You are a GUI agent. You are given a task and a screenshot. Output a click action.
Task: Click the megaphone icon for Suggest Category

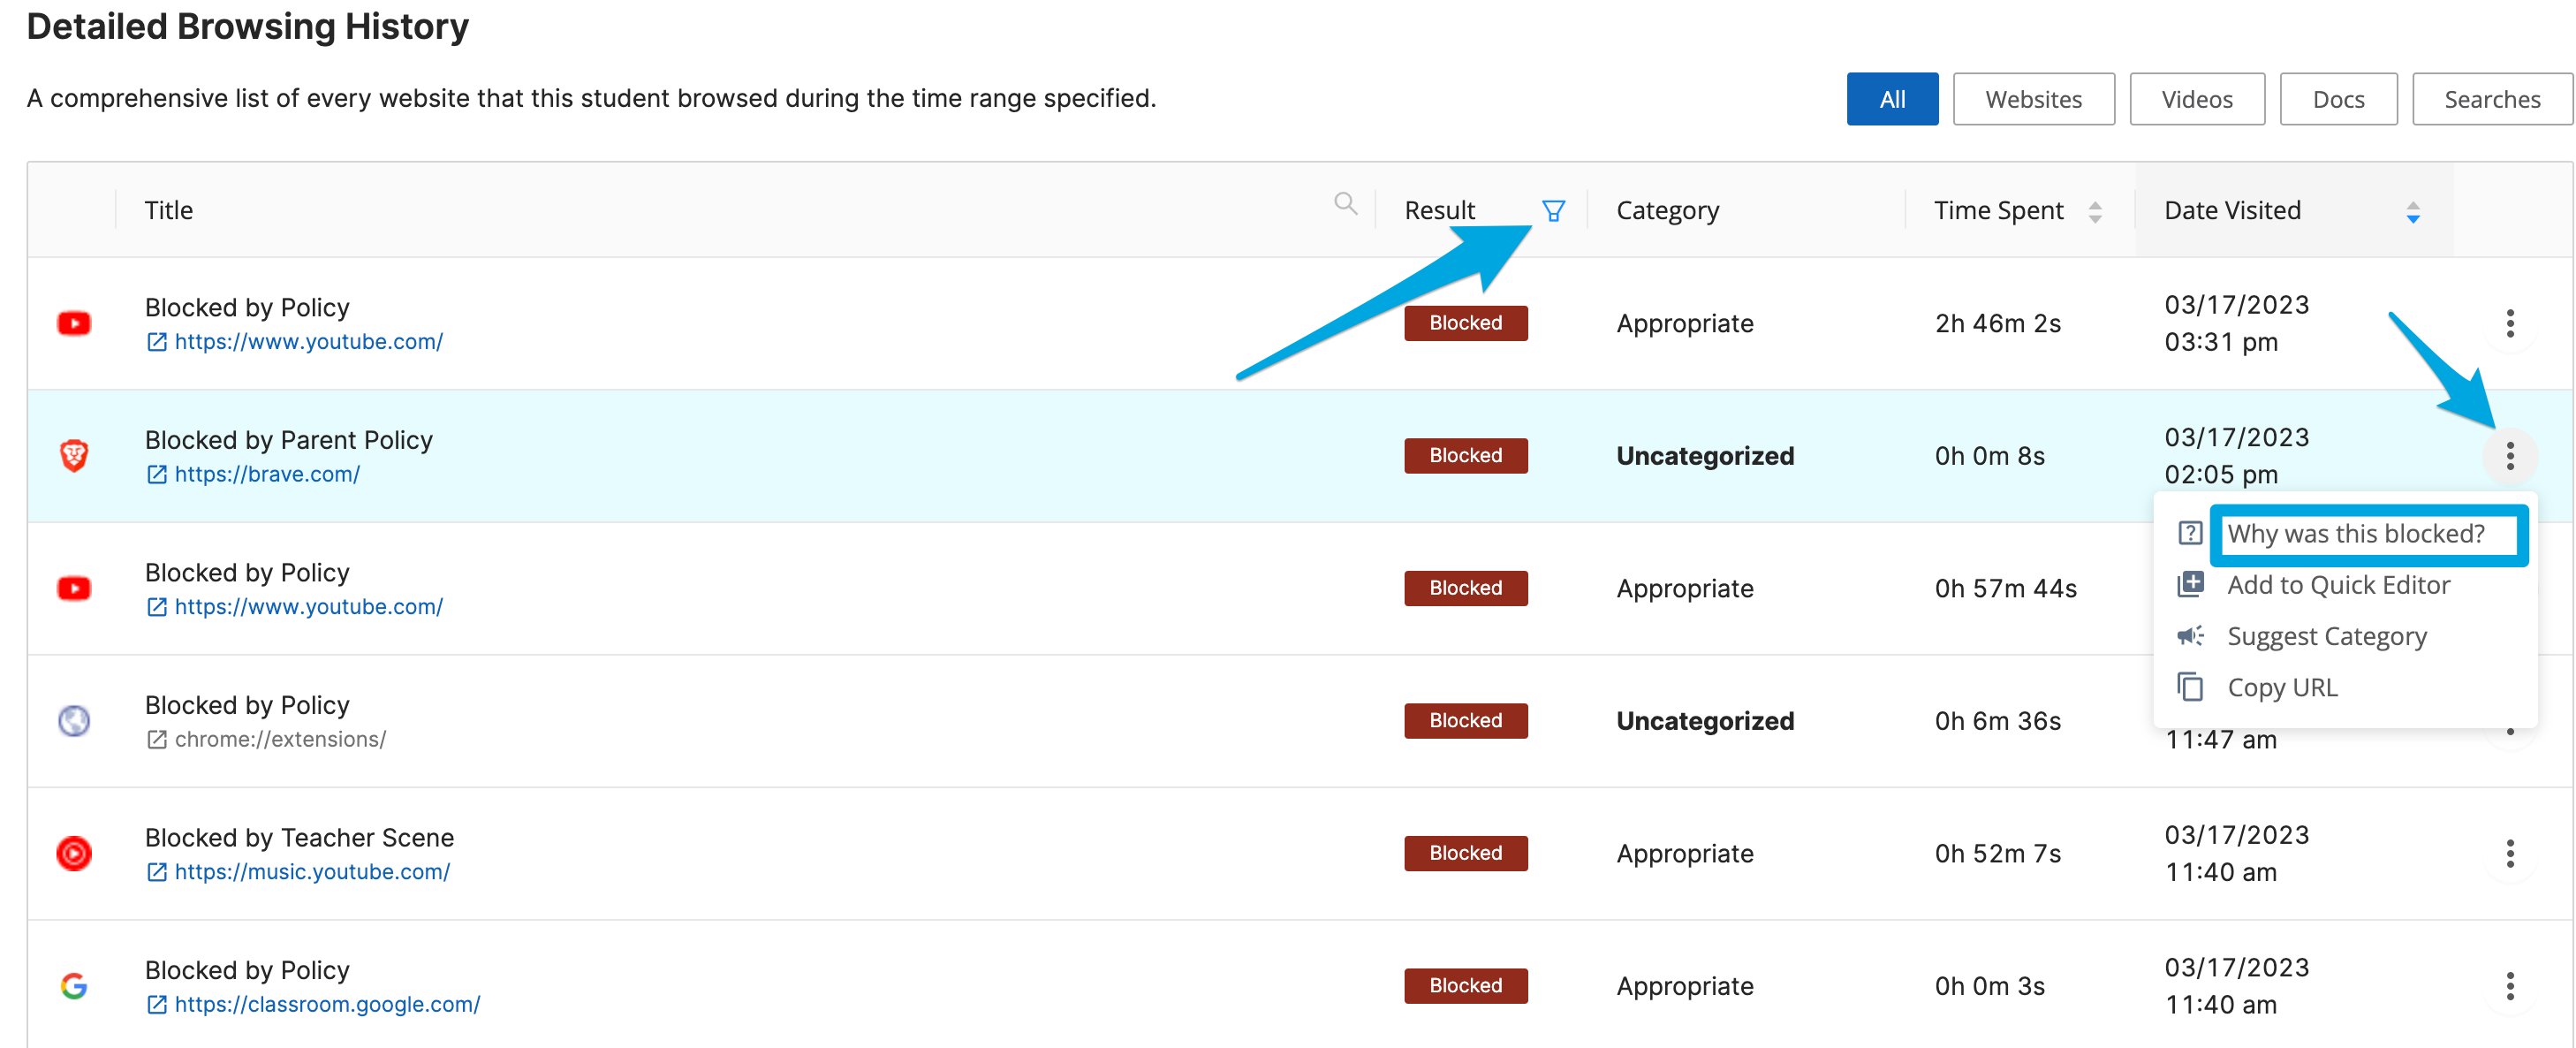[x=2190, y=636]
